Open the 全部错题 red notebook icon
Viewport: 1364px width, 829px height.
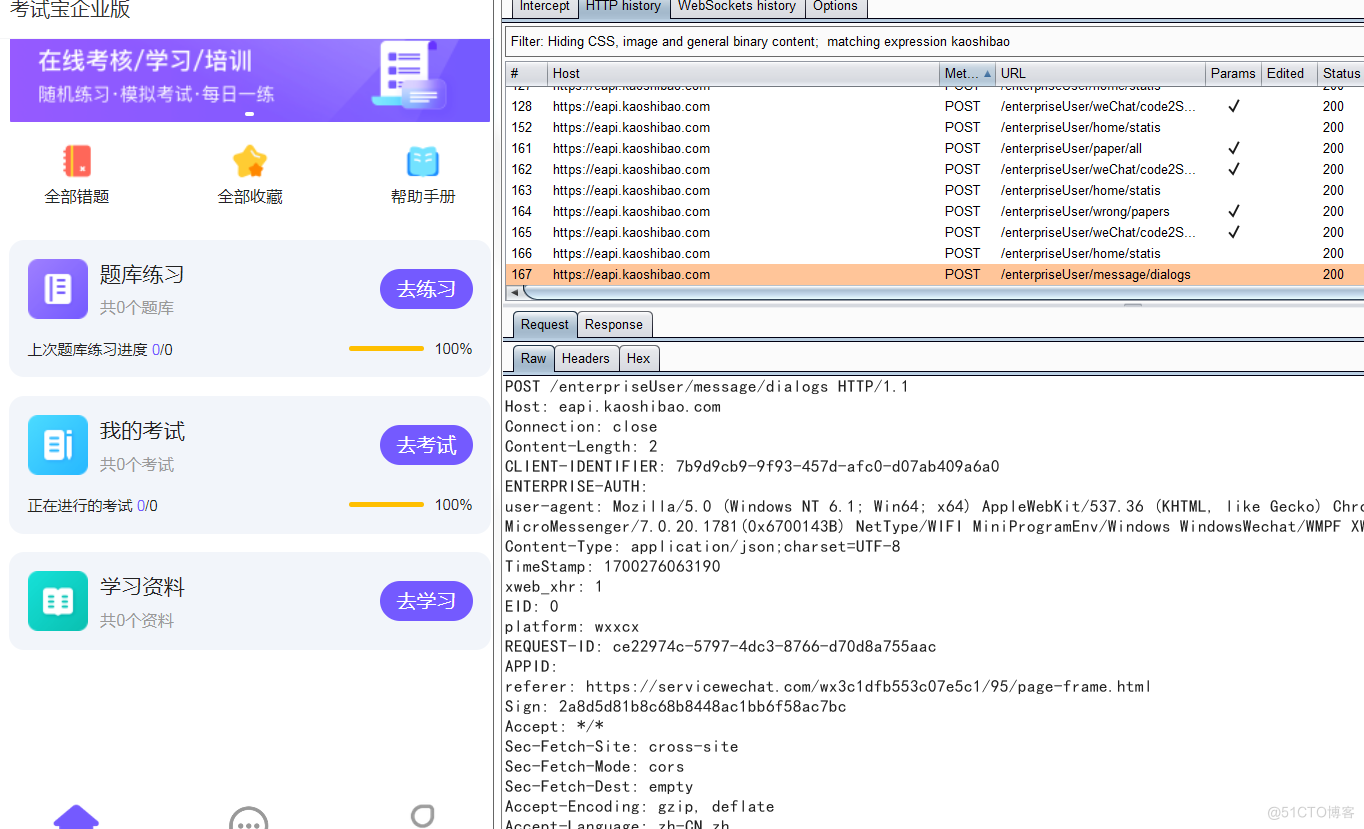click(77, 161)
